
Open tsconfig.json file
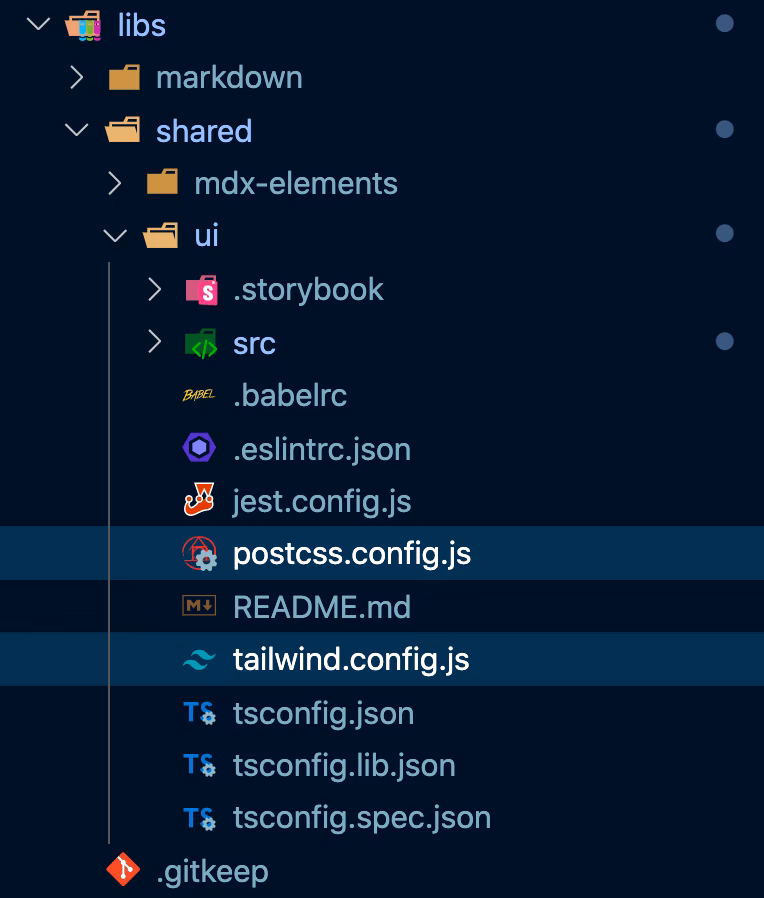point(323,713)
